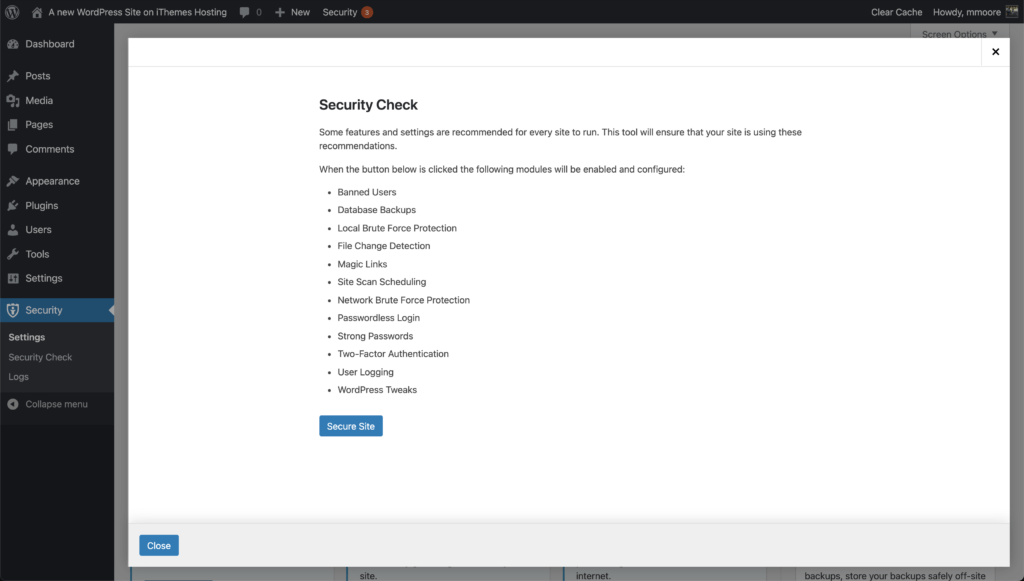Click the Security notification badge showing 3

367,12
